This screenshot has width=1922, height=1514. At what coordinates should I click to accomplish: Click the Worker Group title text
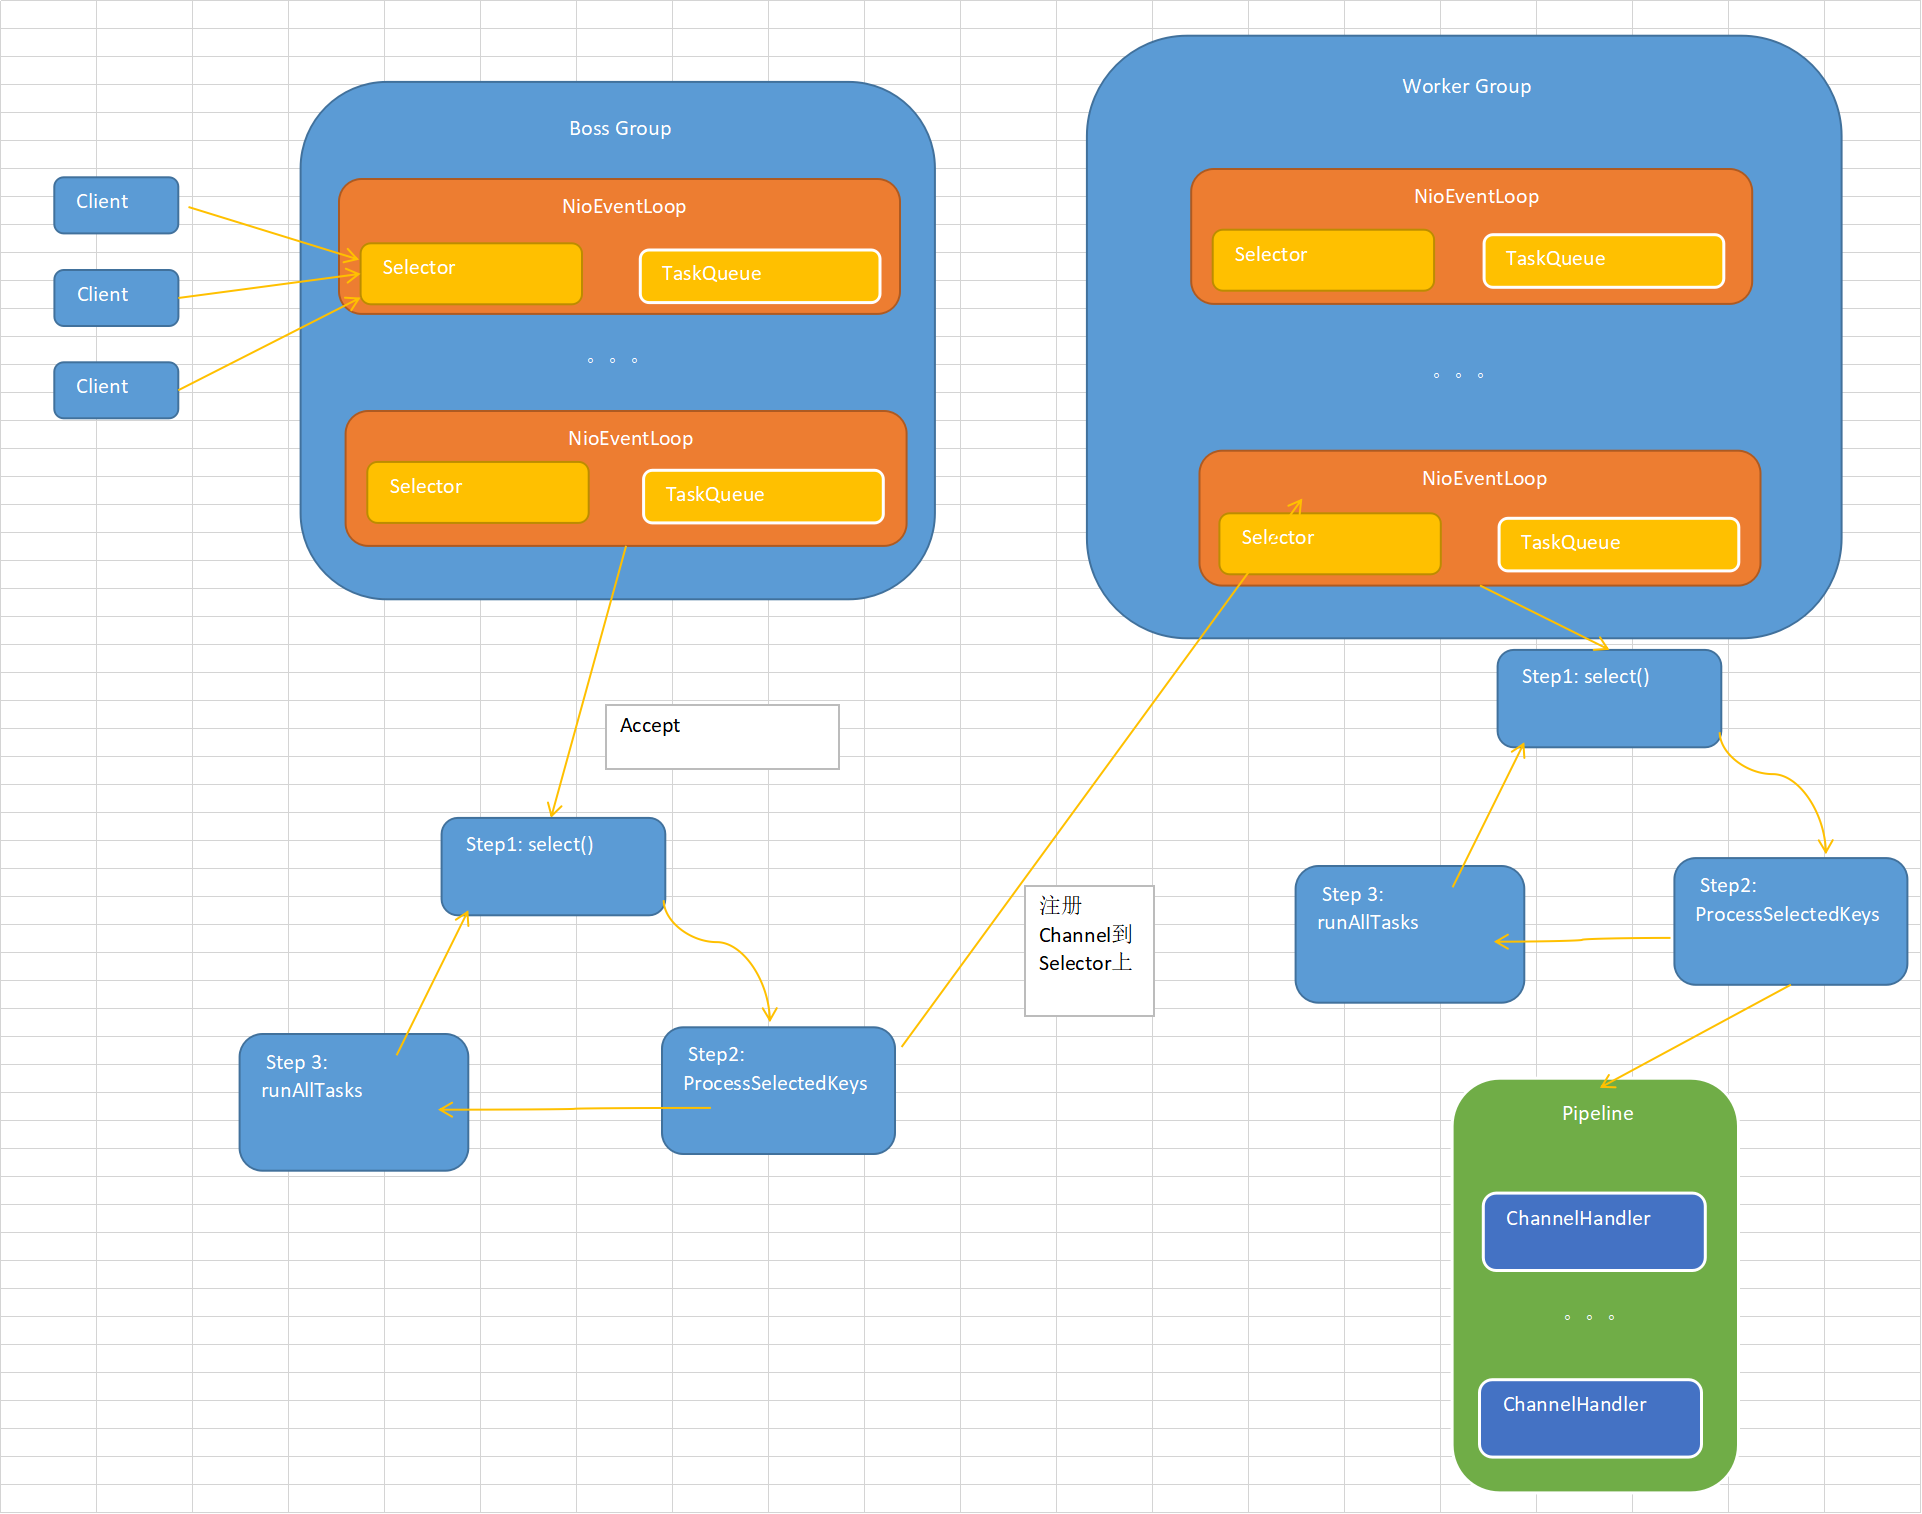click(x=1466, y=86)
